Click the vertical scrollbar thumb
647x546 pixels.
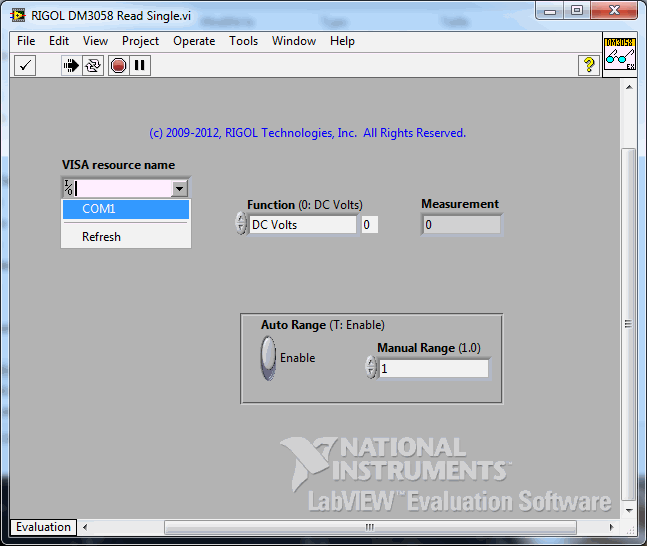tap(629, 324)
